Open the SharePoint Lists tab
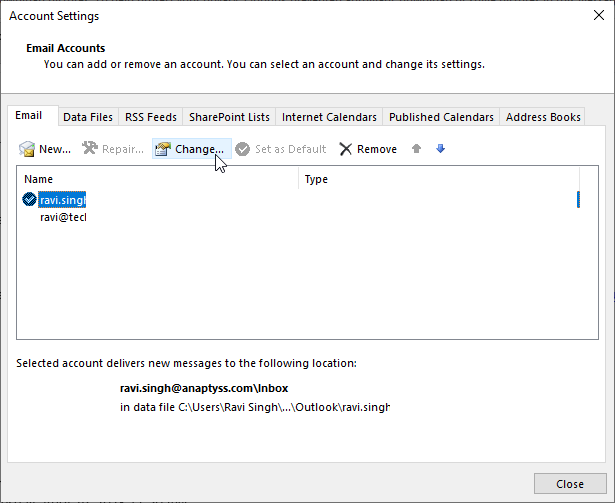Viewport: 615px width, 503px height. click(x=229, y=117)
